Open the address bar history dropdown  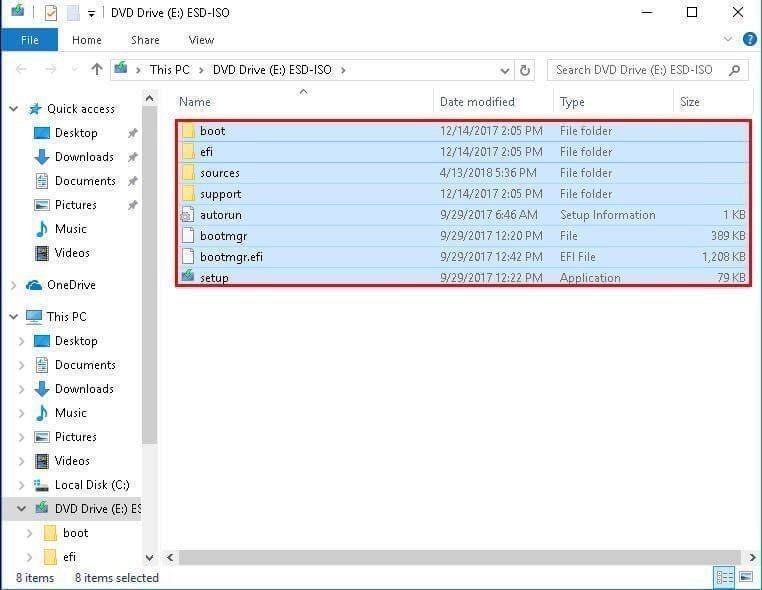[x=505, y=71]
